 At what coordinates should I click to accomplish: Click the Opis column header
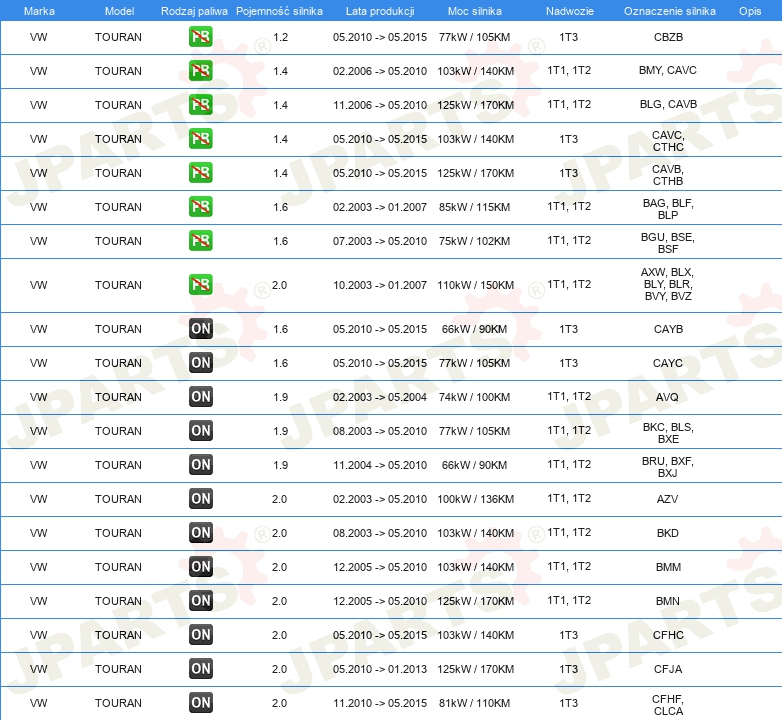coord(750,11)
